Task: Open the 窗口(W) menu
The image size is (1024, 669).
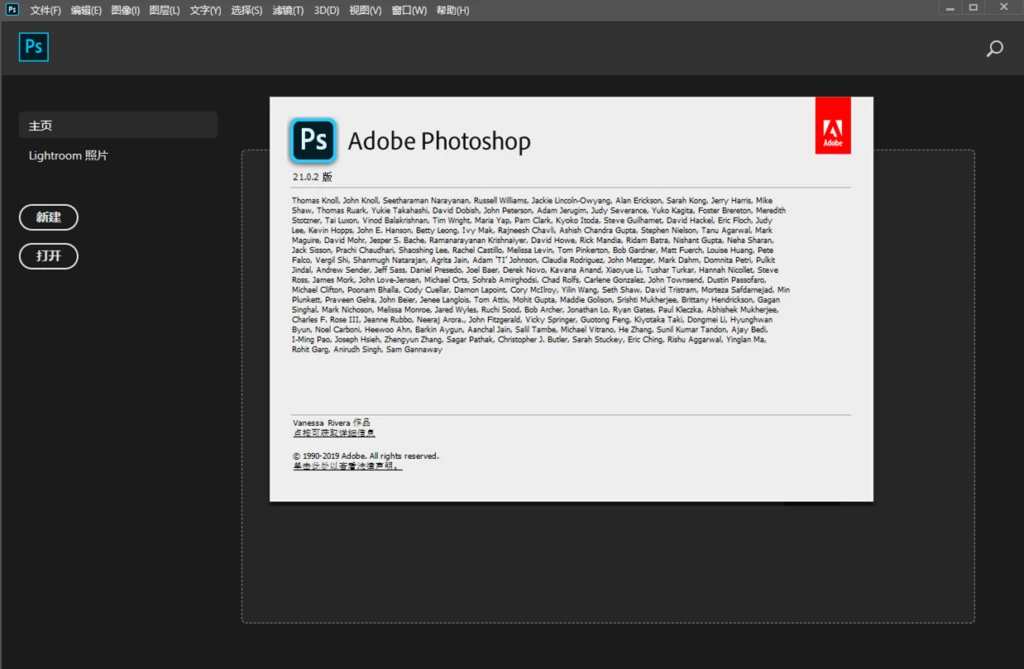Action: 409,10
